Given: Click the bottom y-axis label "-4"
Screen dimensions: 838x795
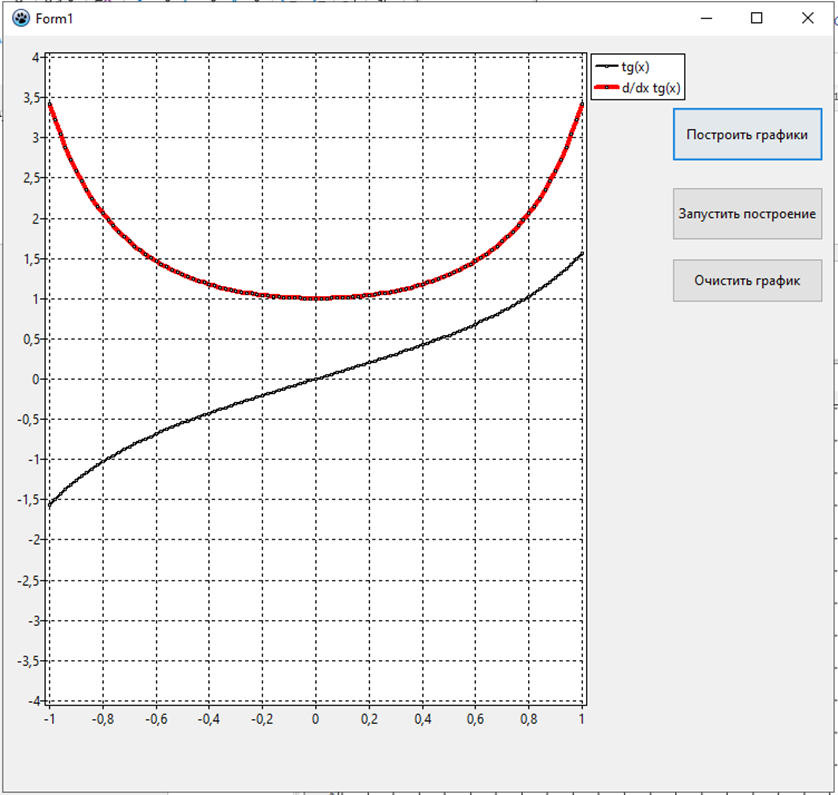Looking at the screenshot, I should click(33, 700).
